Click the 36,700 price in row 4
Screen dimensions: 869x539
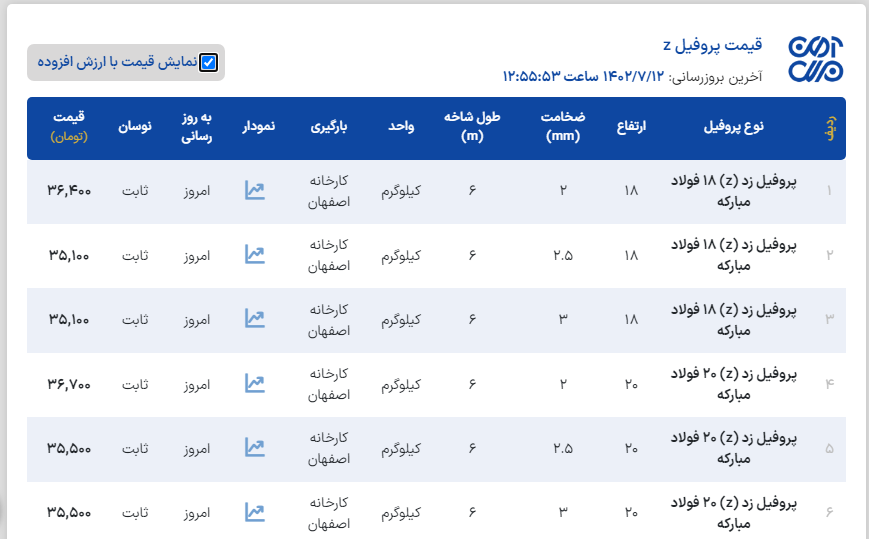coord(69,383)
